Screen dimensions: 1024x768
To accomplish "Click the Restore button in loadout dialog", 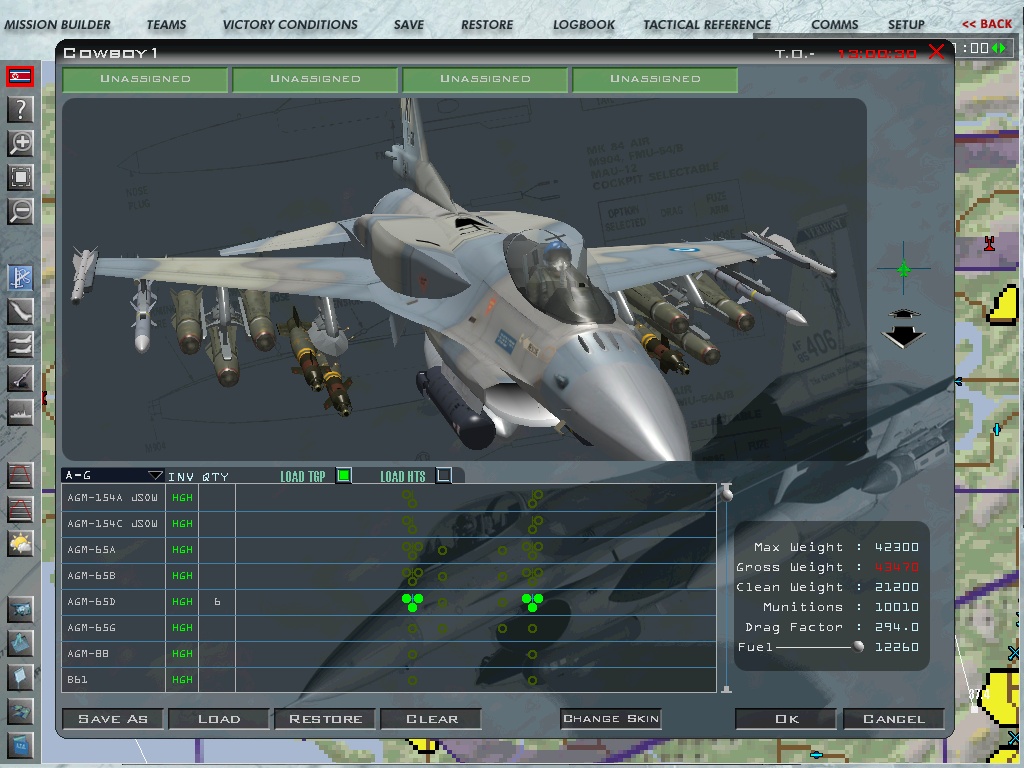I will (x=325, y=719).
